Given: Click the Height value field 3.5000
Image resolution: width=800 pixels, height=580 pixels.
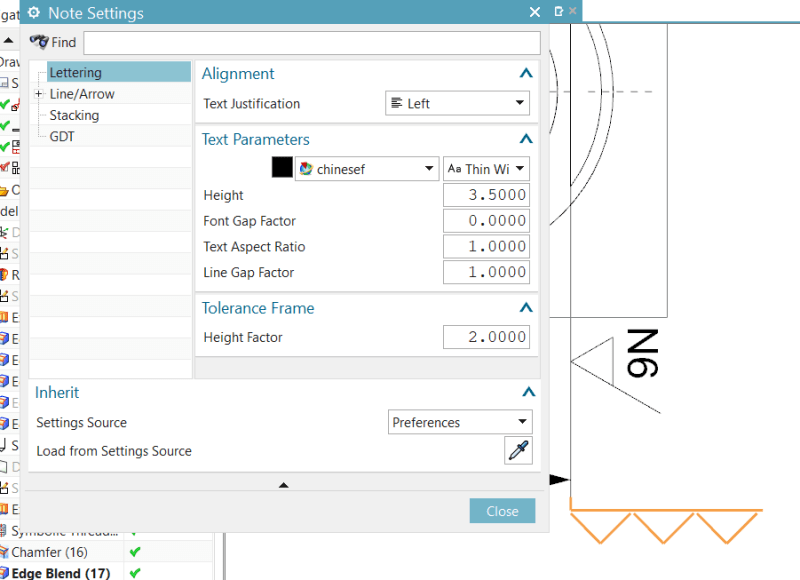Looking at the screenshot, I should pos(486,195).
